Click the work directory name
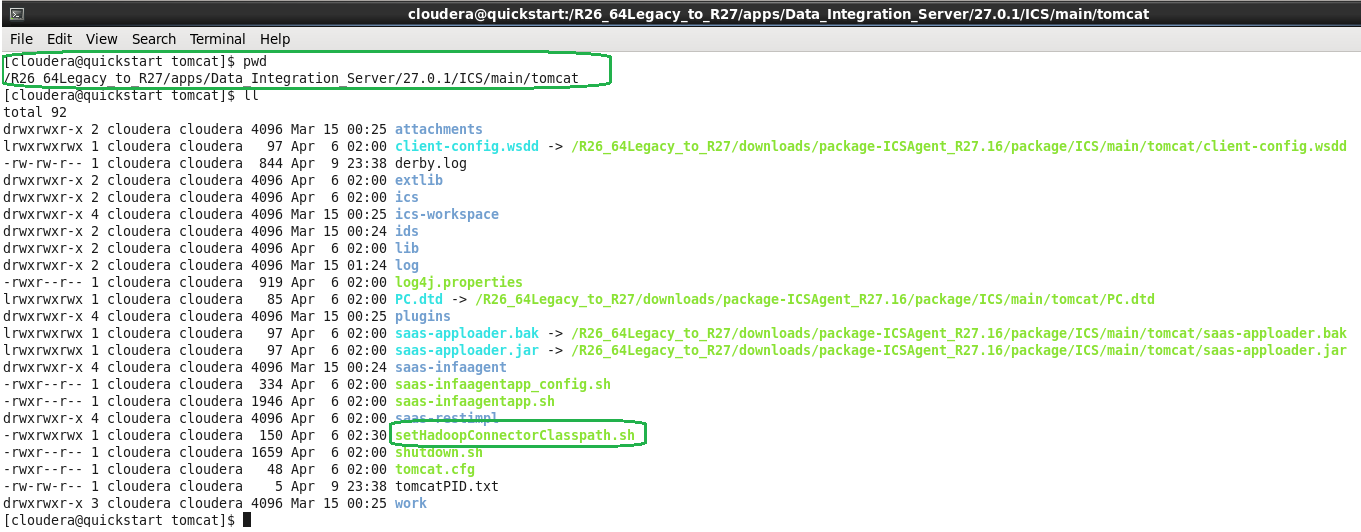This screenshot has width=1361, height=532. coord(411,503)
